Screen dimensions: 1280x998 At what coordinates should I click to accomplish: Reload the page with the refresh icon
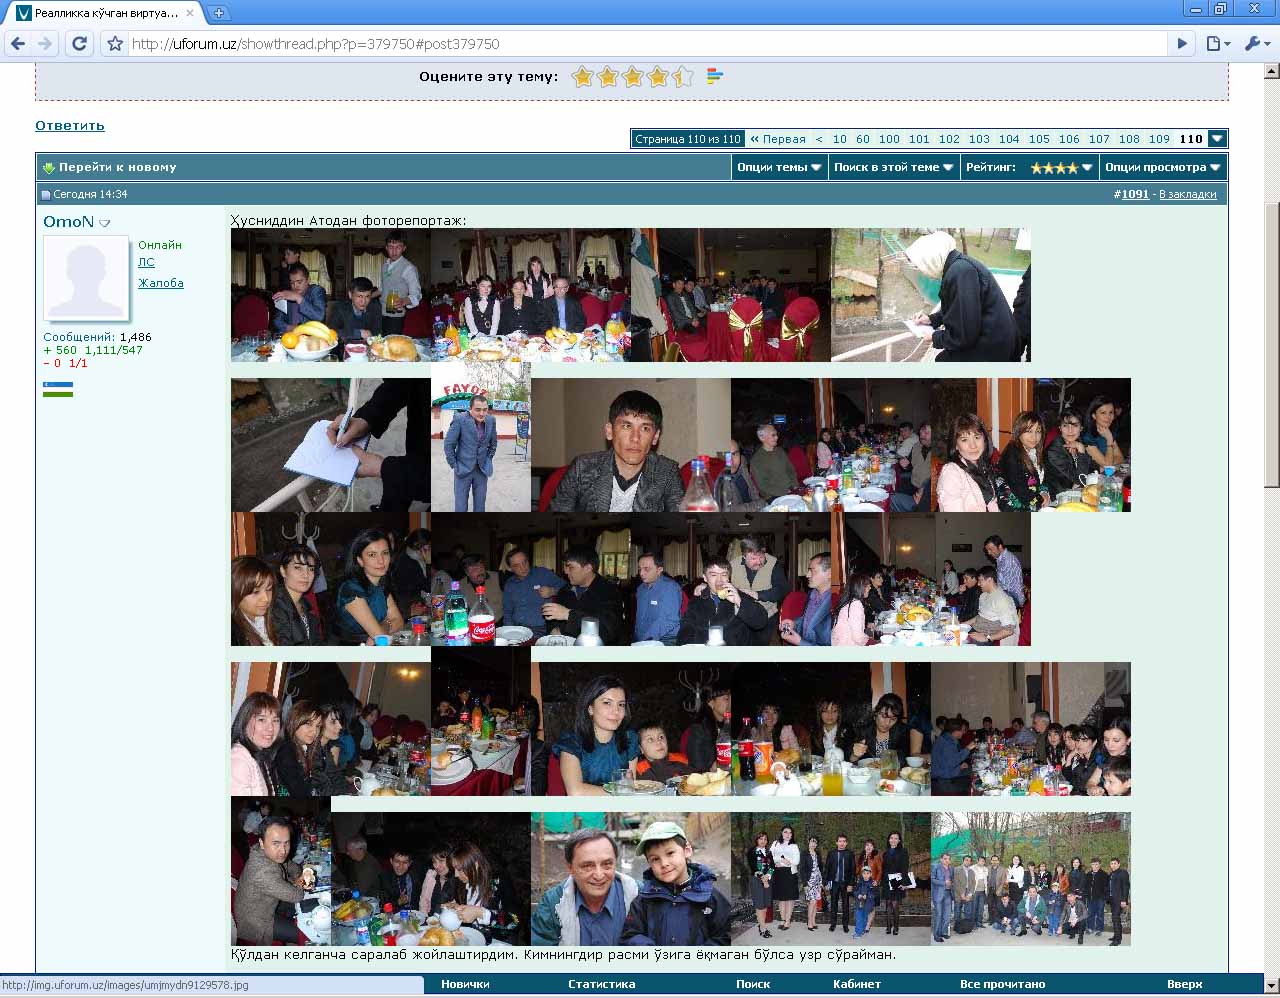coord(80,44)
